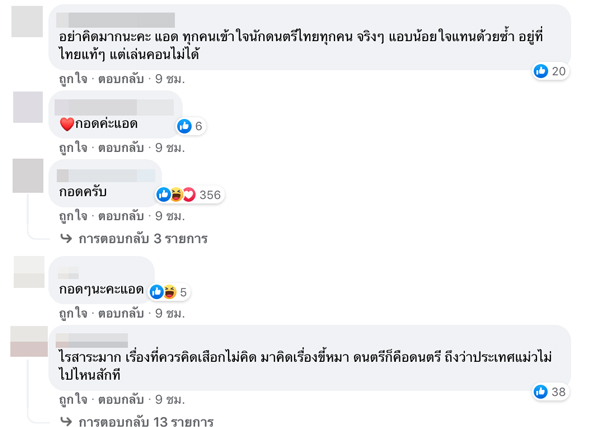The image size is (600, 427).
Task: Click reply arrow icon beside "การตอบกลับ 3 รายการ"
Action: pyautogui.click(x=66, y=239)
